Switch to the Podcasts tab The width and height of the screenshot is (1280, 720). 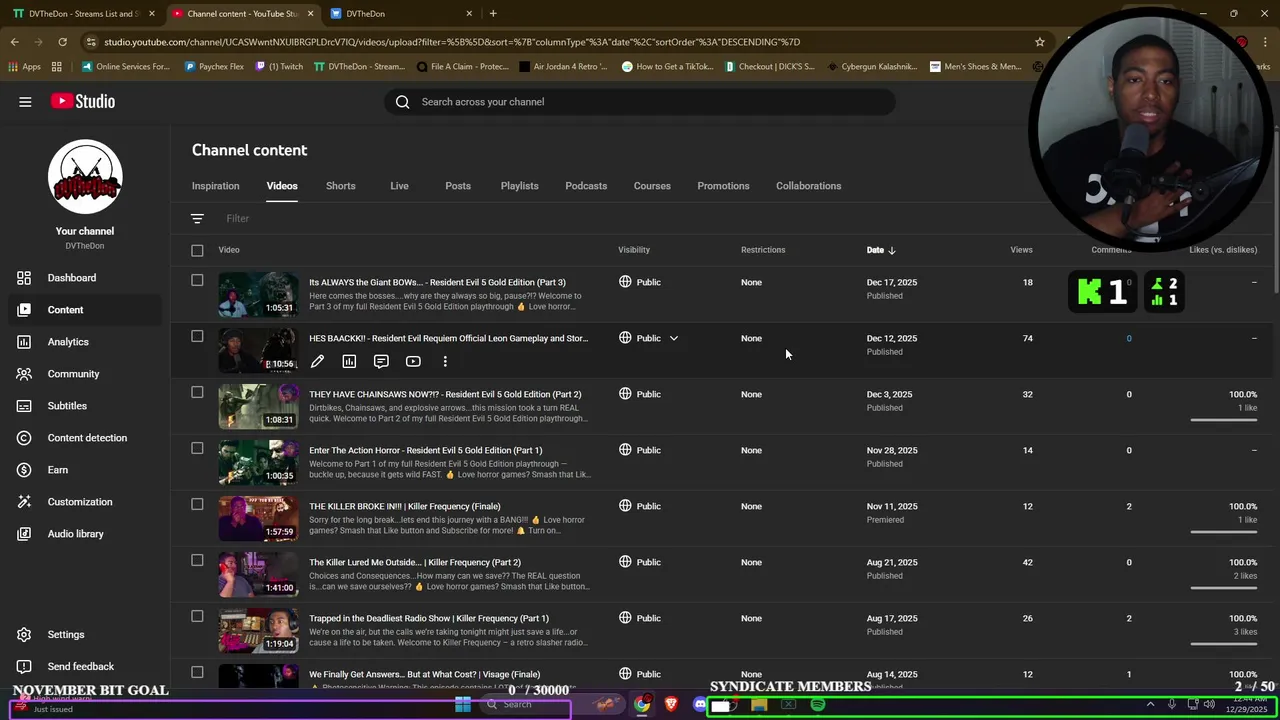coord(586,186)
